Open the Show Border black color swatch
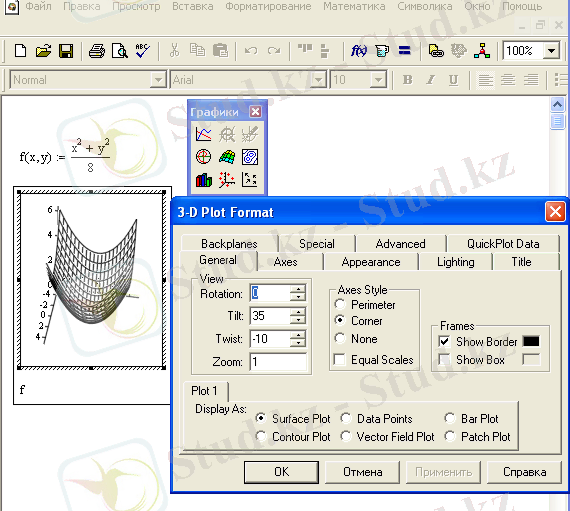 [531, 341]
